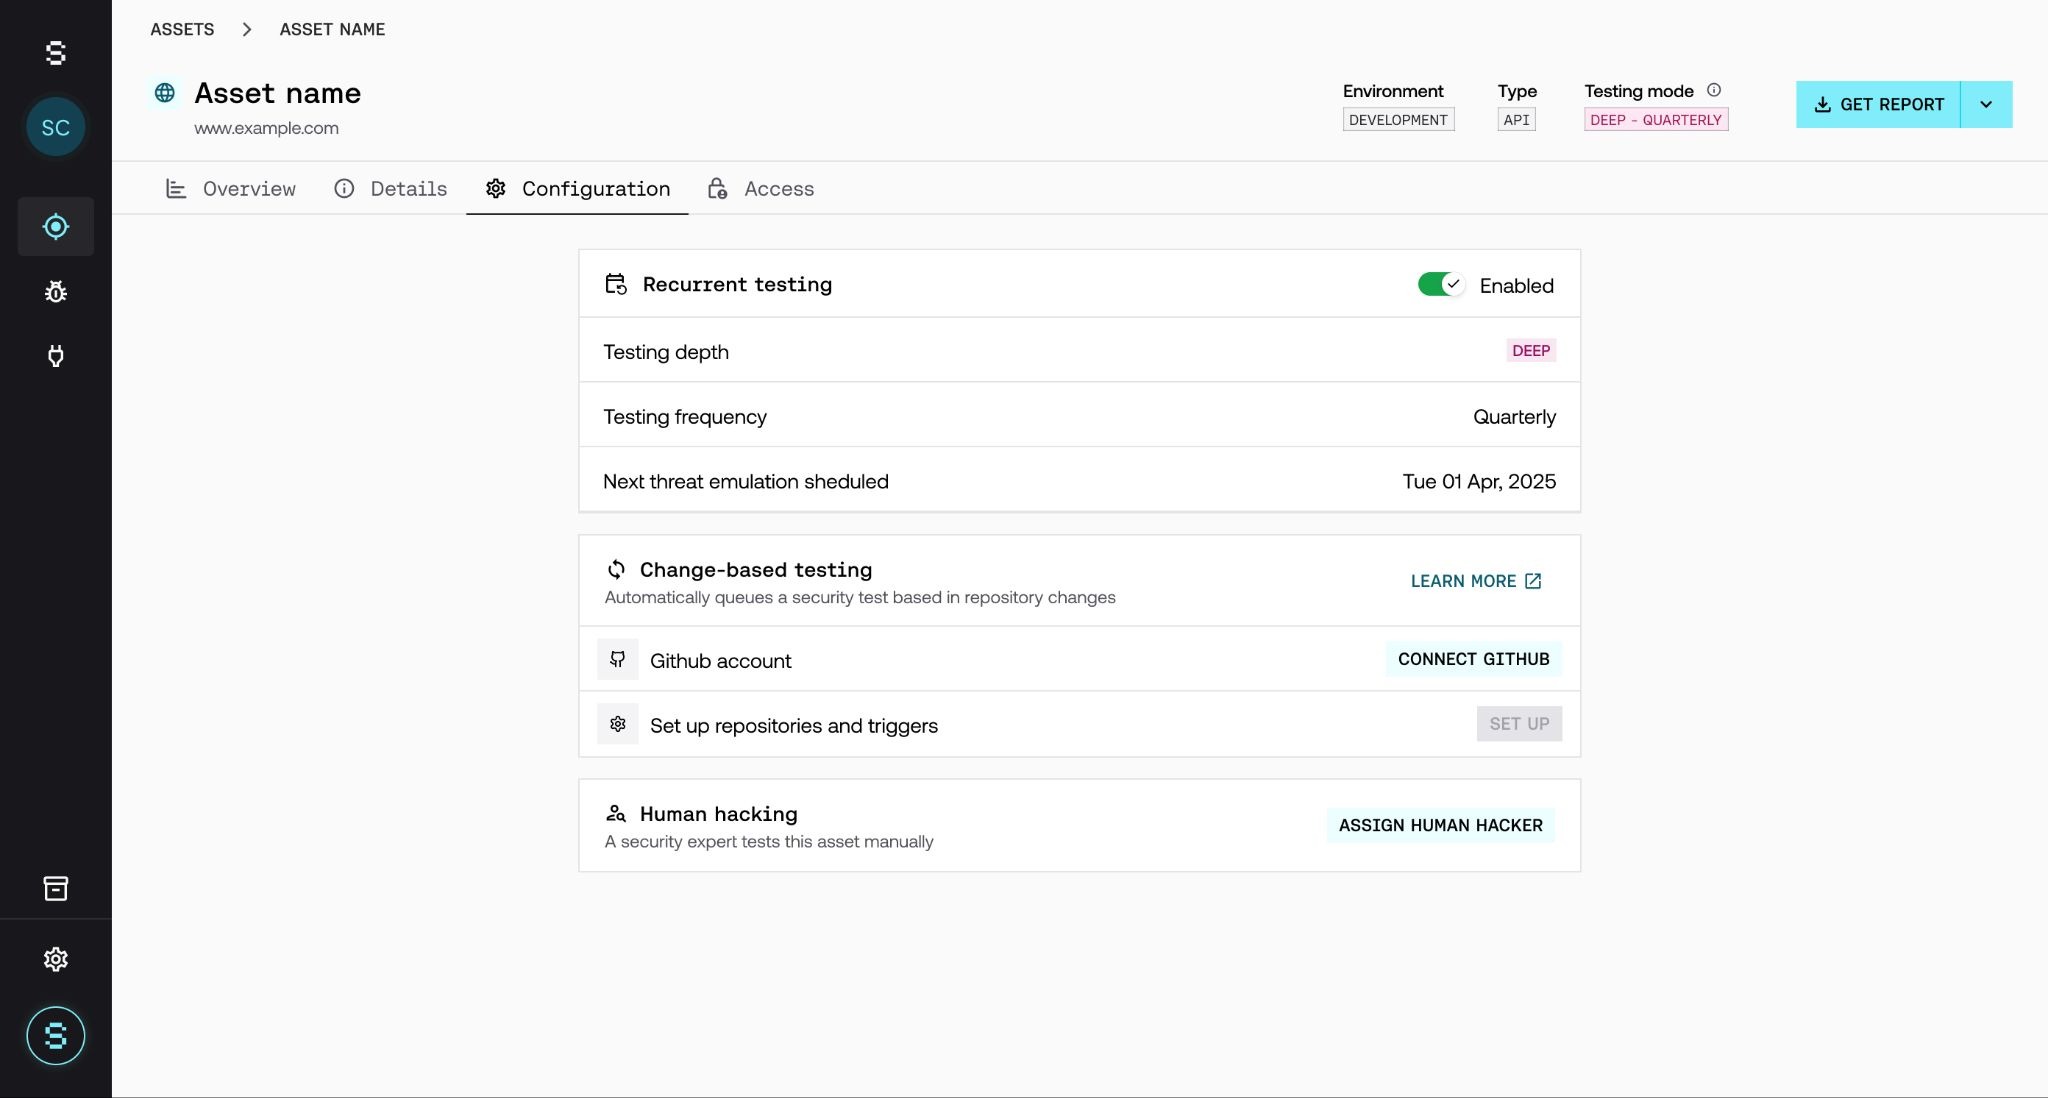Image resolution: width=2048 pixels, height=1098 pixels.
Task: Toggle the Recurrent testing Enabled switch
Action: coord(1441,285)
